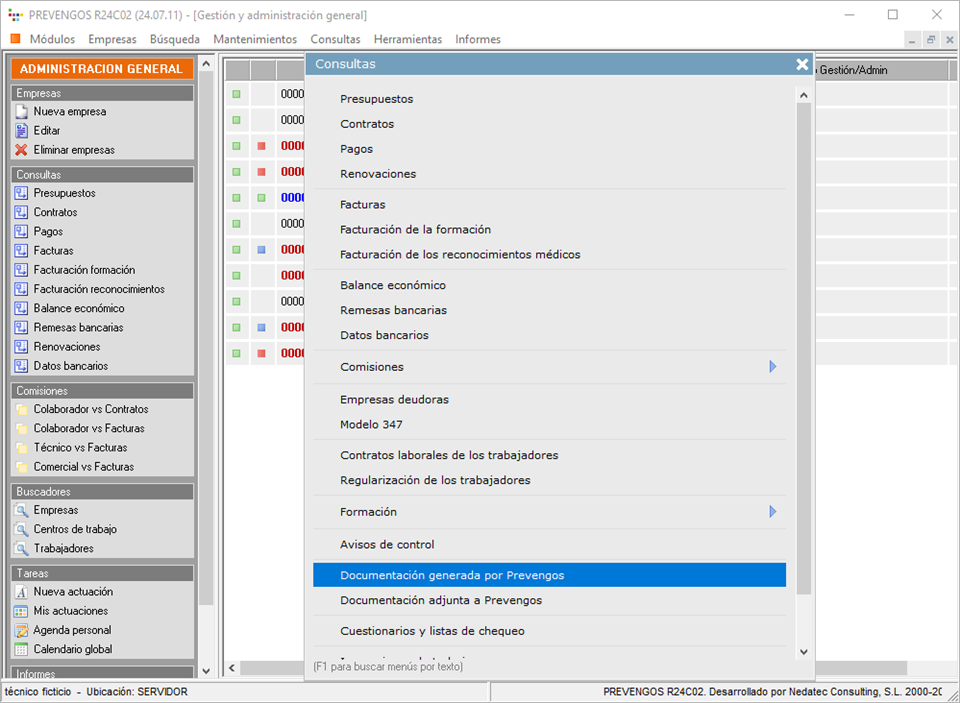Viewport: 960px width, 703px height.
Task: Expand the Comisiones submenu arrow
Action: [x=772, y=367]
